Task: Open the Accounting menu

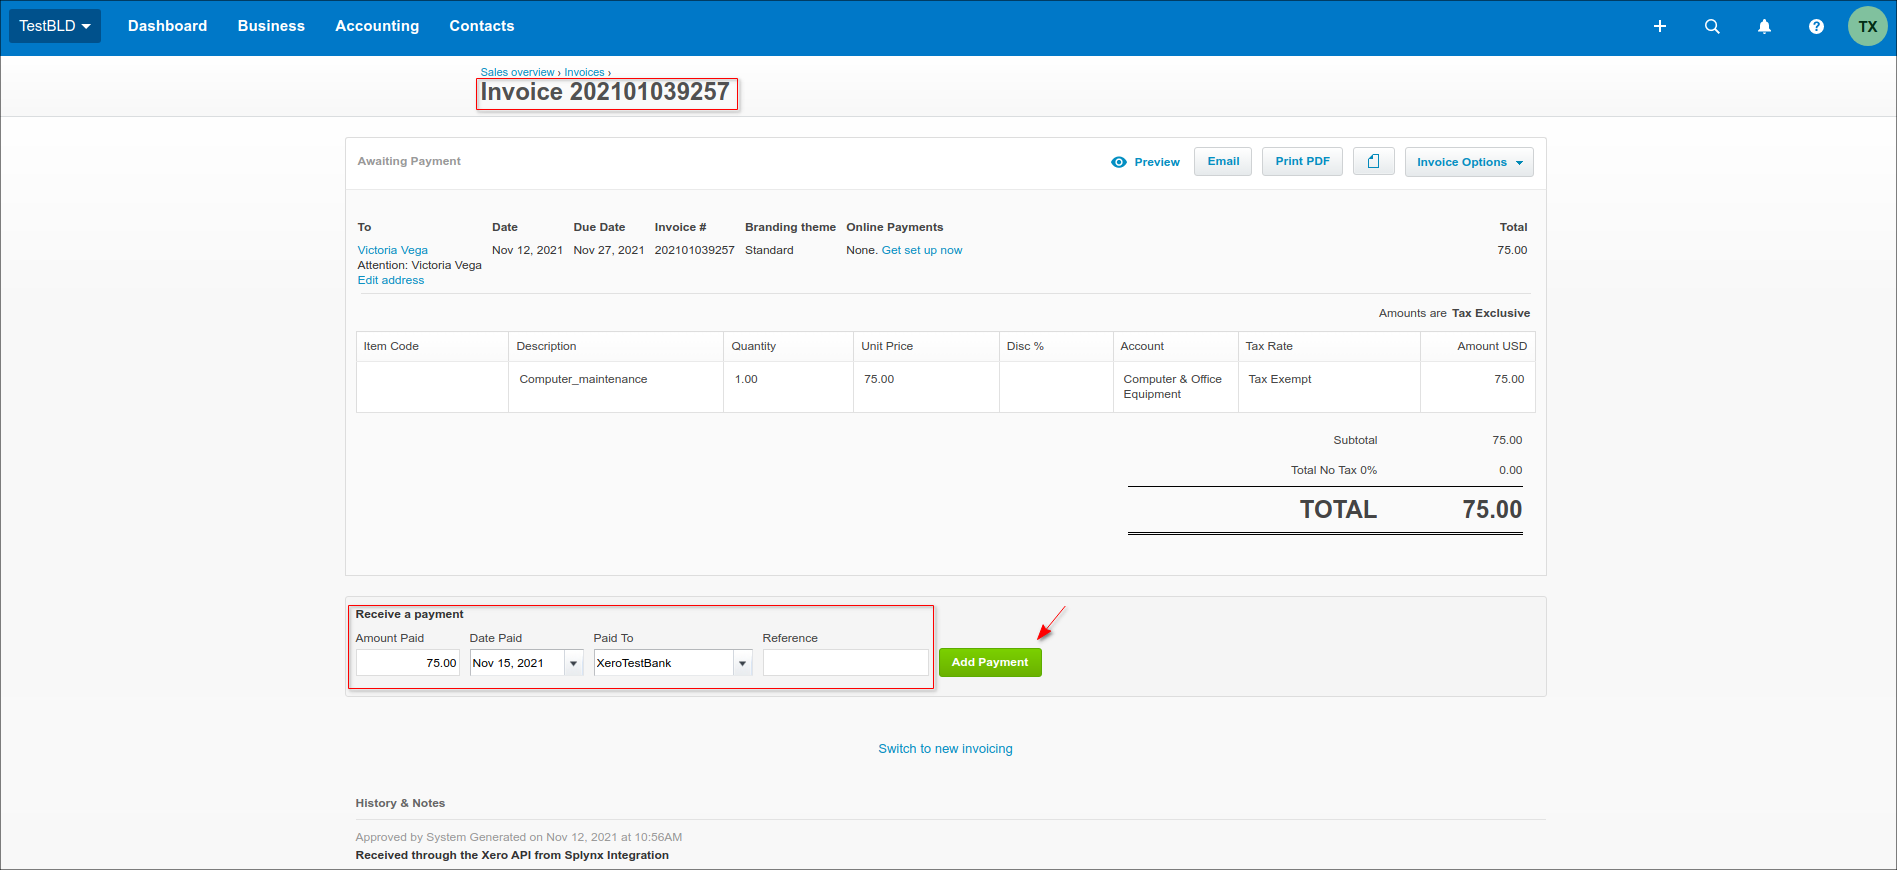Action: coord(377,26)
